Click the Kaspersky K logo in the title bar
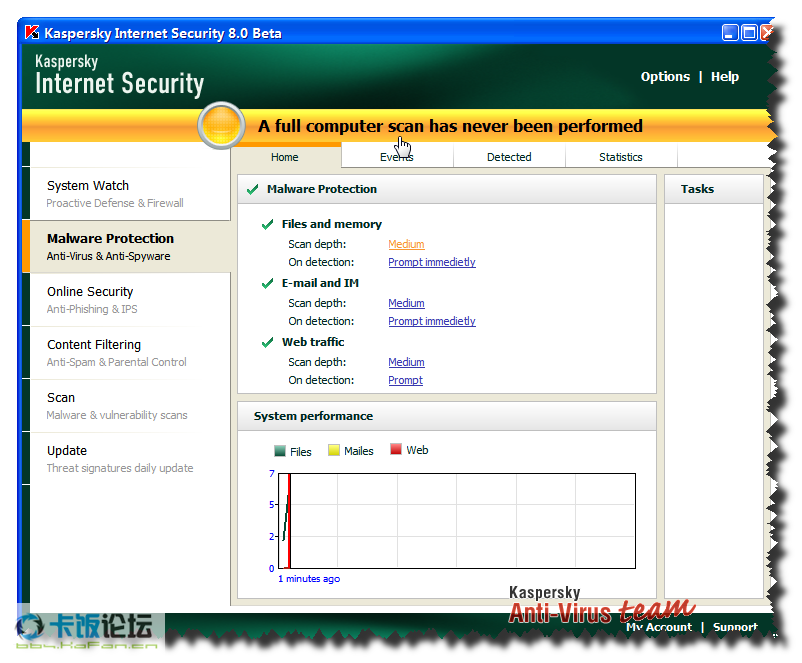This screenshot has width=802, height=663. click(32, 33)
